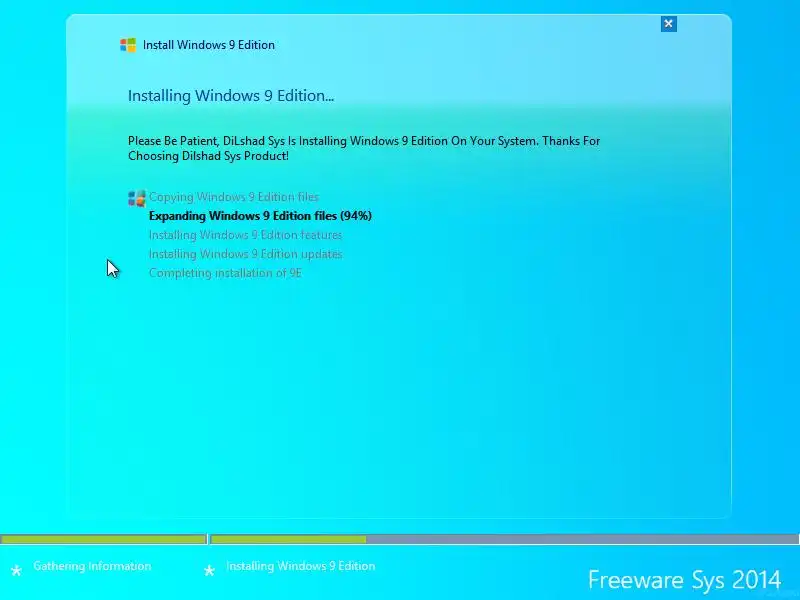Click the 'Please Be Patient' message paragraph
Viewport: 800px width, 600px height.
[364, 148]
